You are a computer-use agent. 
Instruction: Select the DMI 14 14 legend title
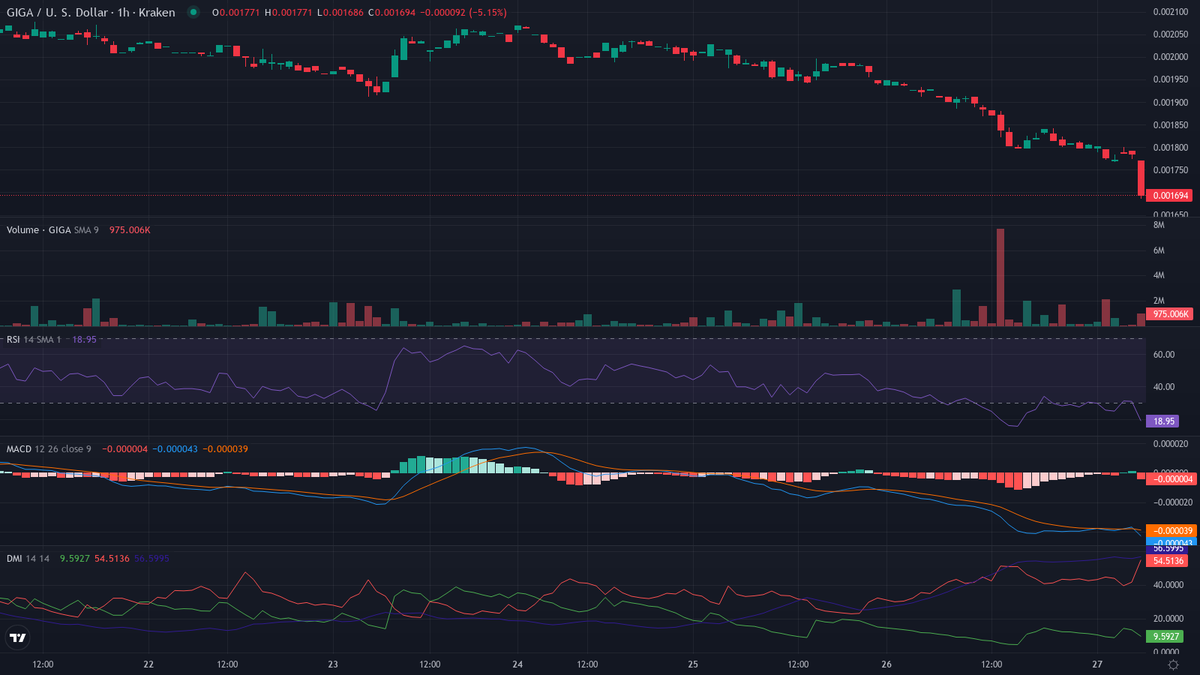29,558
